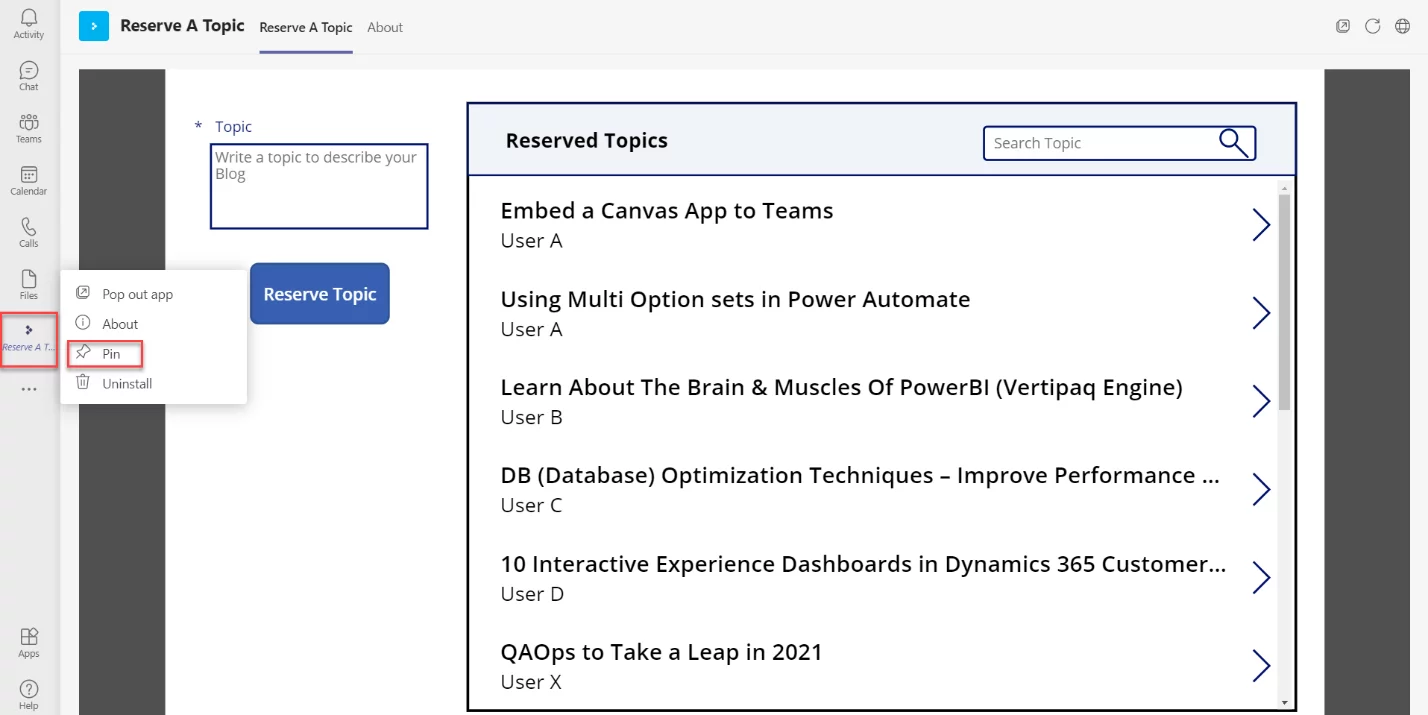Open chevron for Embed a Canvas App to Teams
Viewport: 1428px width, 715px height.
click(x=1261, y=225)
